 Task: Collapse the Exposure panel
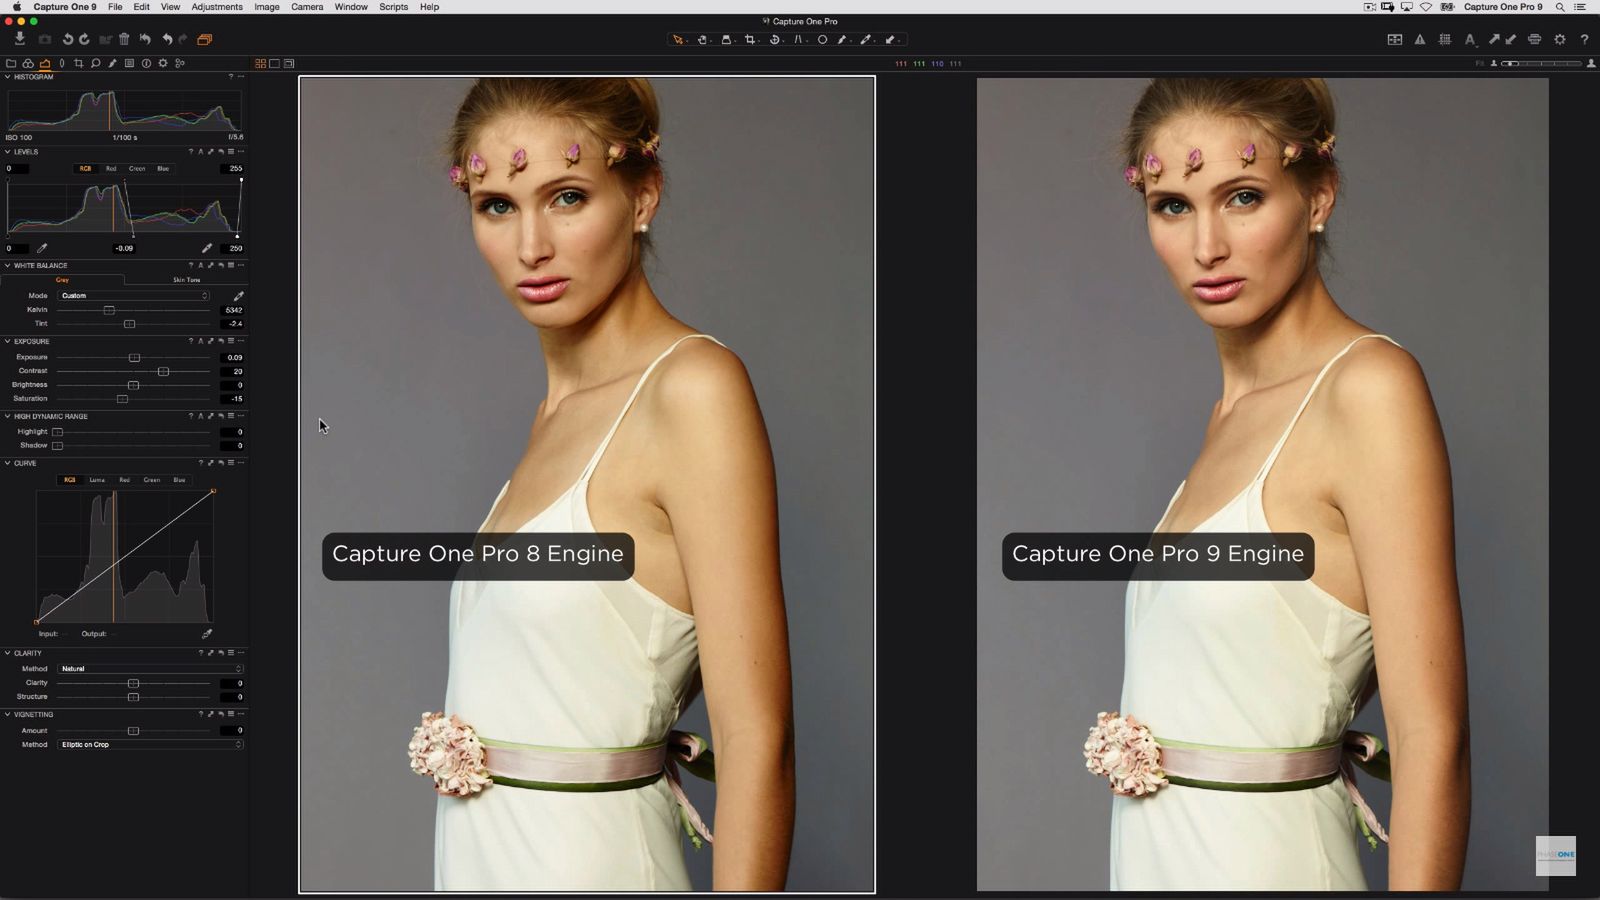[x=7, y=342]
